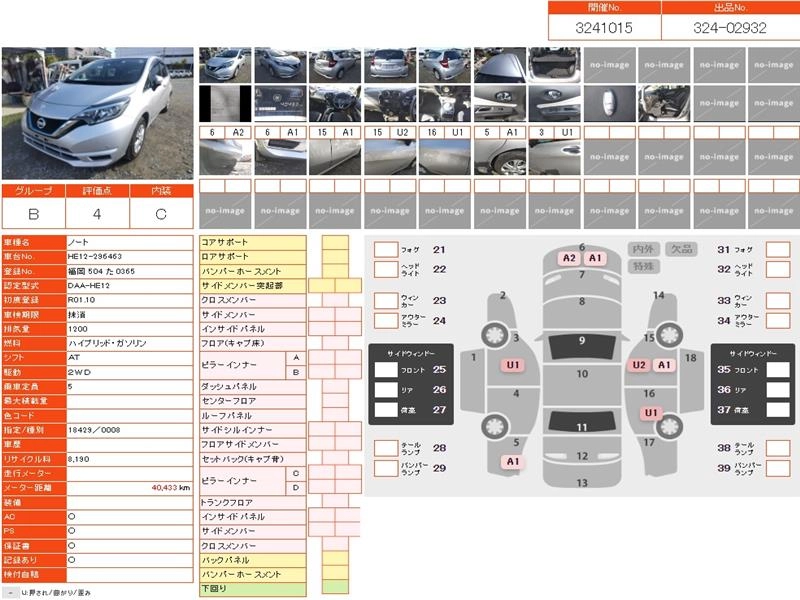Click the 下回り row label
800x600 pixels.
[x=253, y=588]
